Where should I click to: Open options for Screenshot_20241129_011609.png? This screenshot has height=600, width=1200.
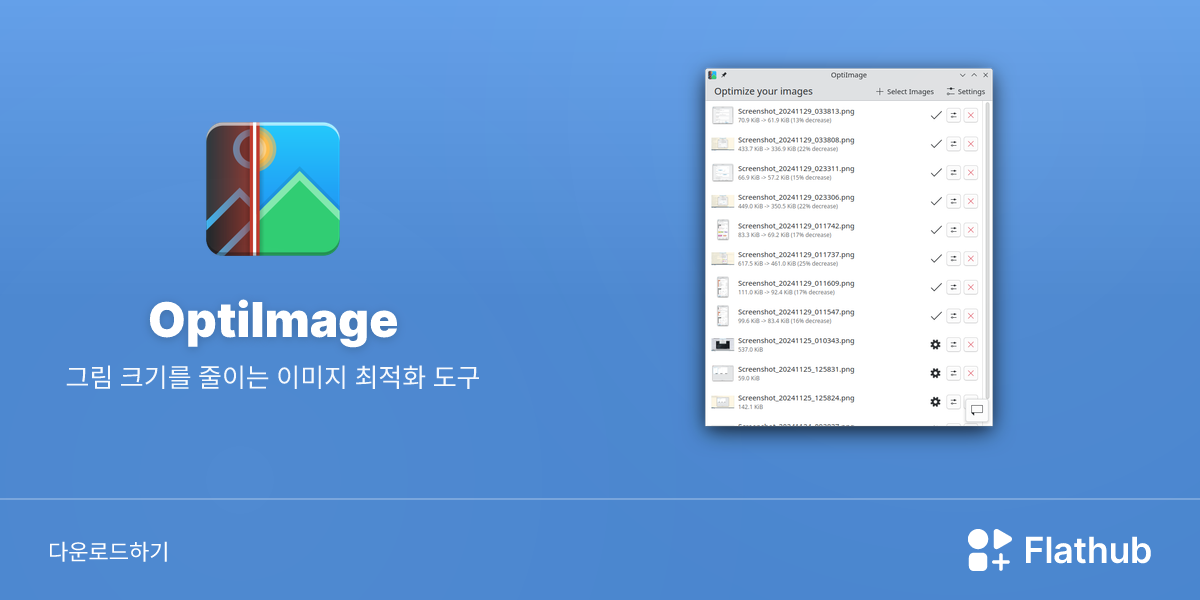(x=954, y=287)
